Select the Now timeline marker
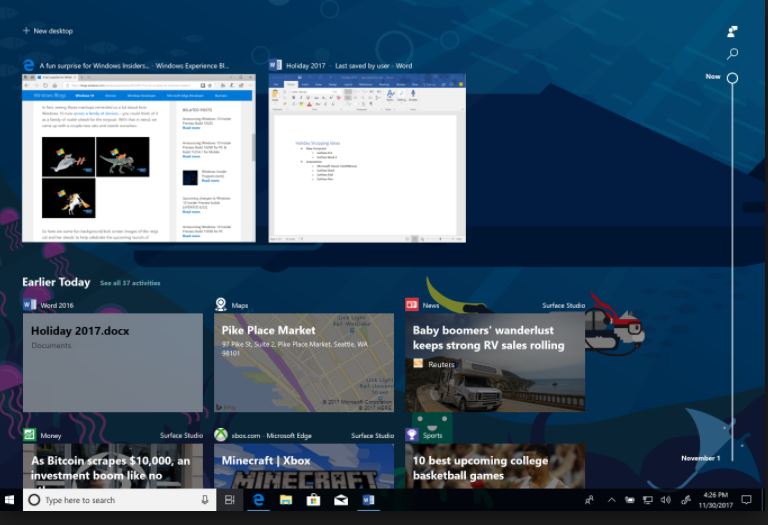The height and width of the screenshot is (525, 768). [x=732, y=77]
